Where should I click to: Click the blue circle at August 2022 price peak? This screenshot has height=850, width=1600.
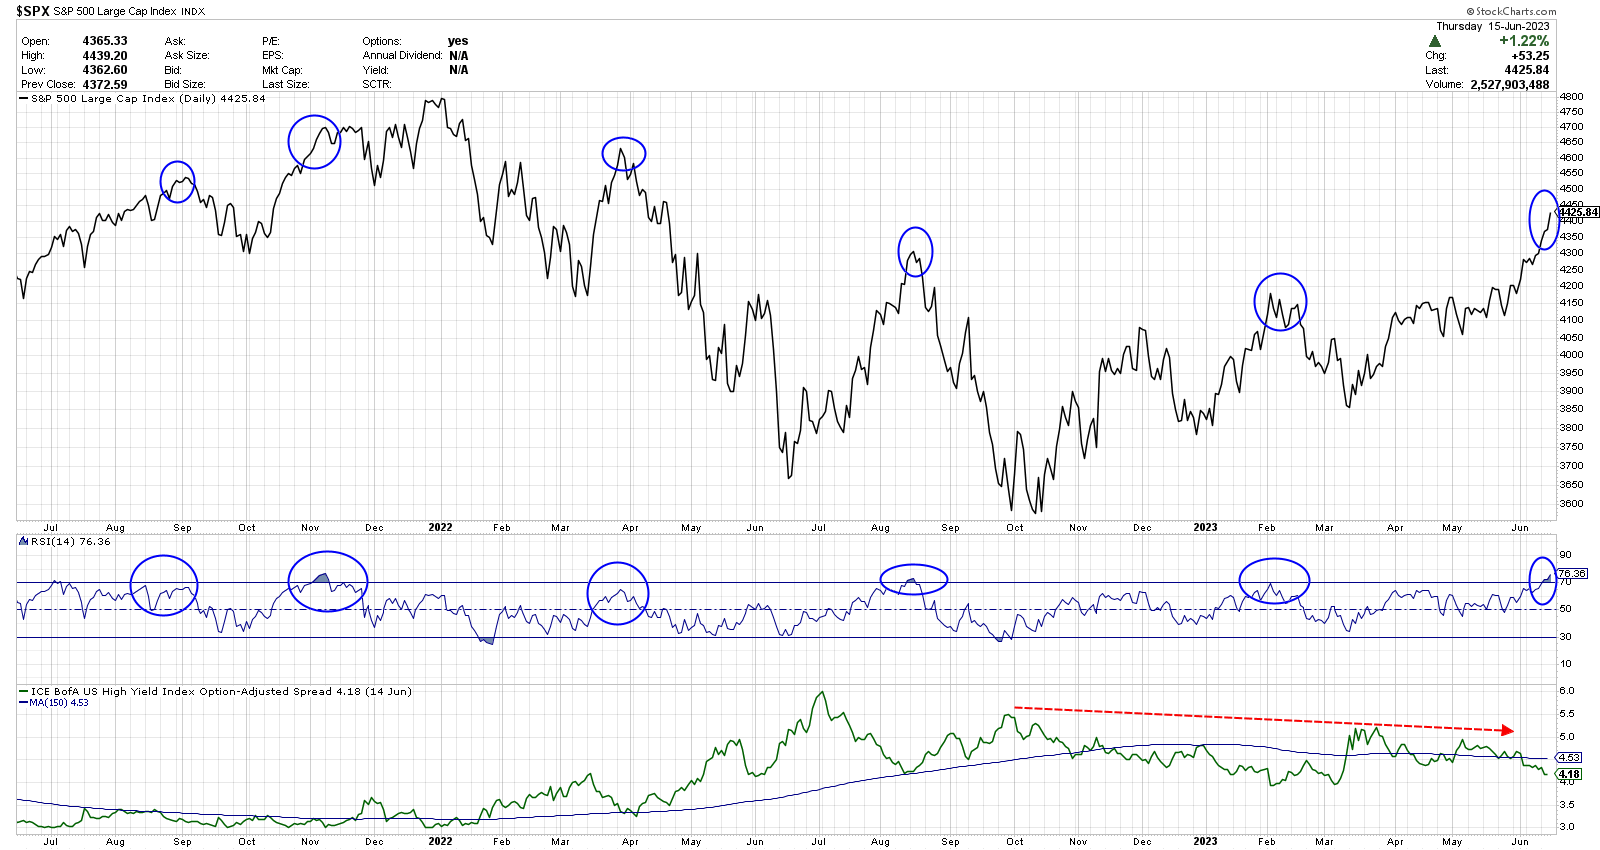tap(915, 252)
